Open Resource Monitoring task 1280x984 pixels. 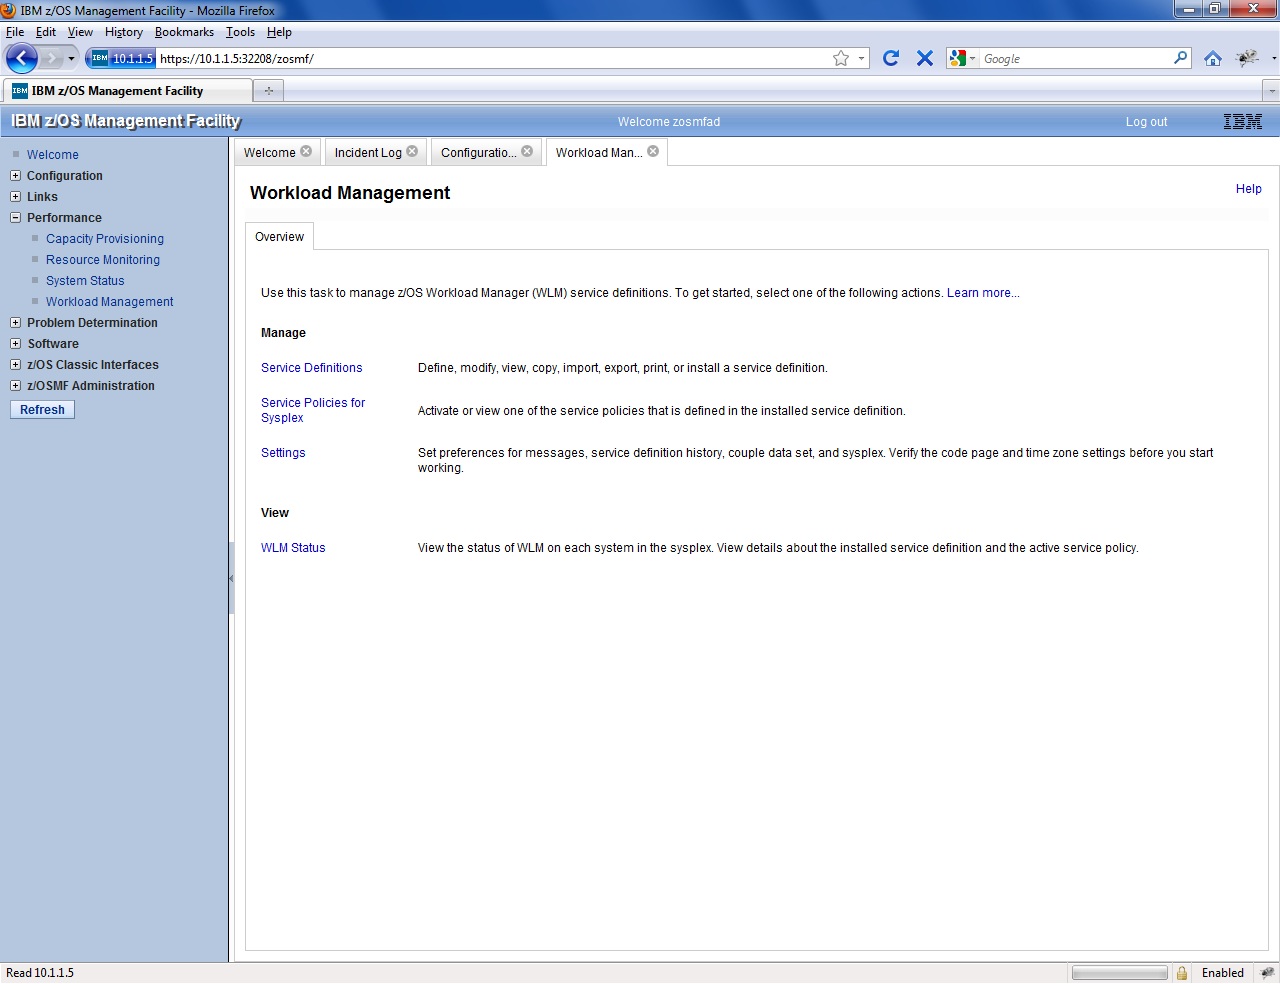click(x=103, y=260)
